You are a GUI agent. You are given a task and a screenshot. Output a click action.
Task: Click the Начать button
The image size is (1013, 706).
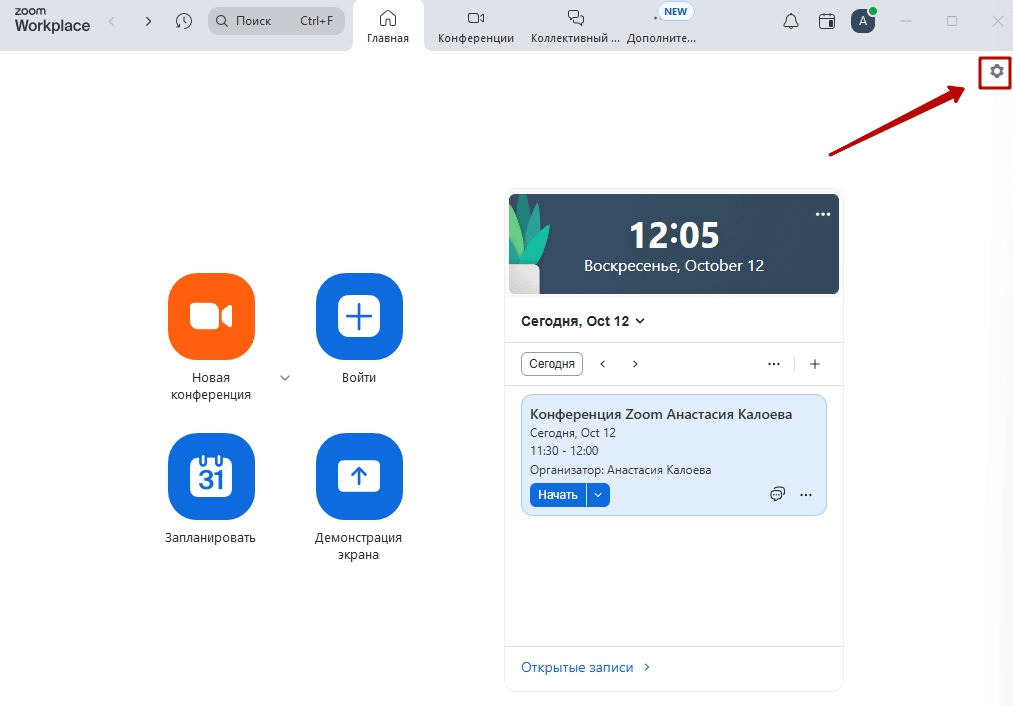tap(558, 495)
